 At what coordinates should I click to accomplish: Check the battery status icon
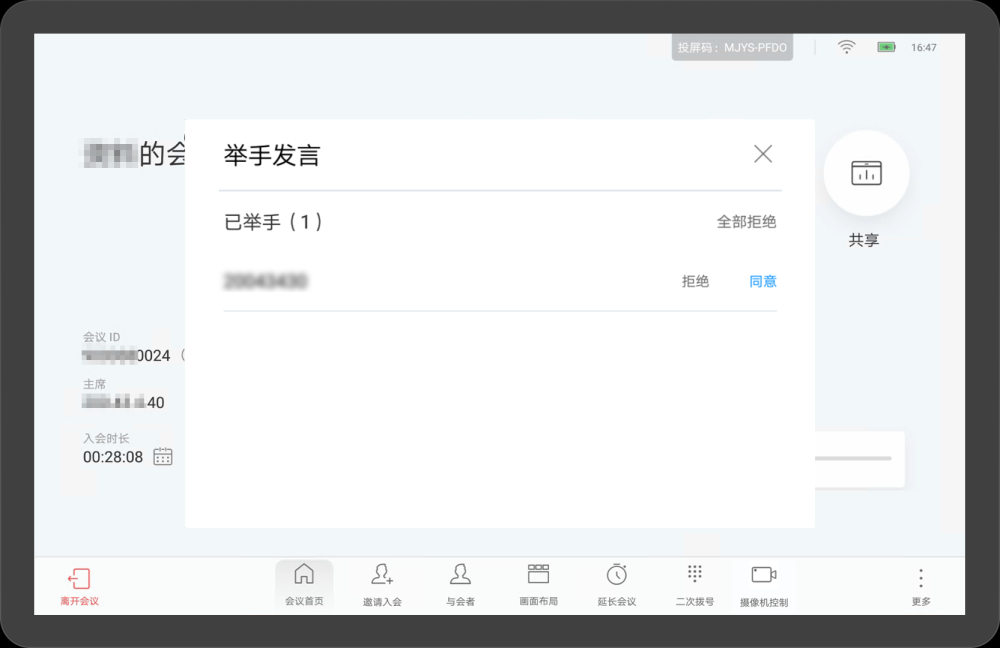coord(885,46)
